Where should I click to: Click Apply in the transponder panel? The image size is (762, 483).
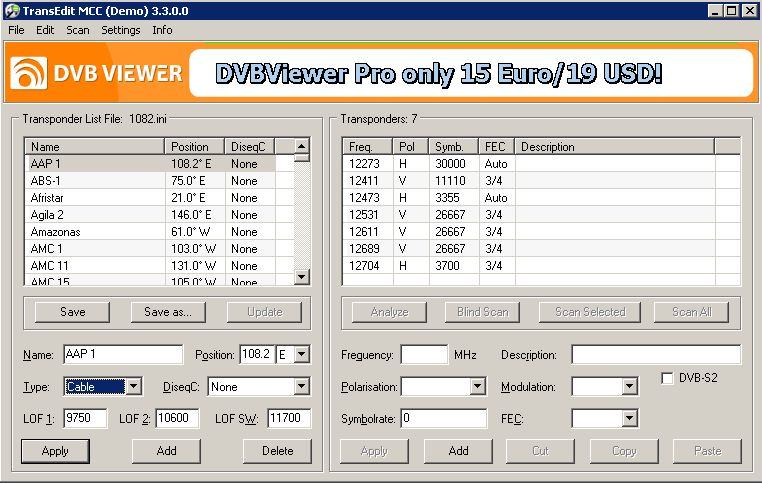click(x=374, y=451)
